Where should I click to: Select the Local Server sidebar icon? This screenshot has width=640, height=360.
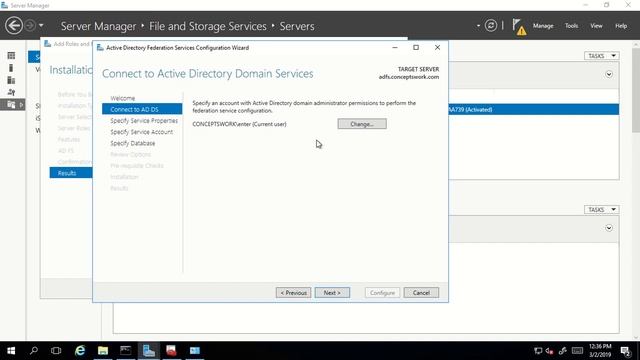(x=11, y=68)
